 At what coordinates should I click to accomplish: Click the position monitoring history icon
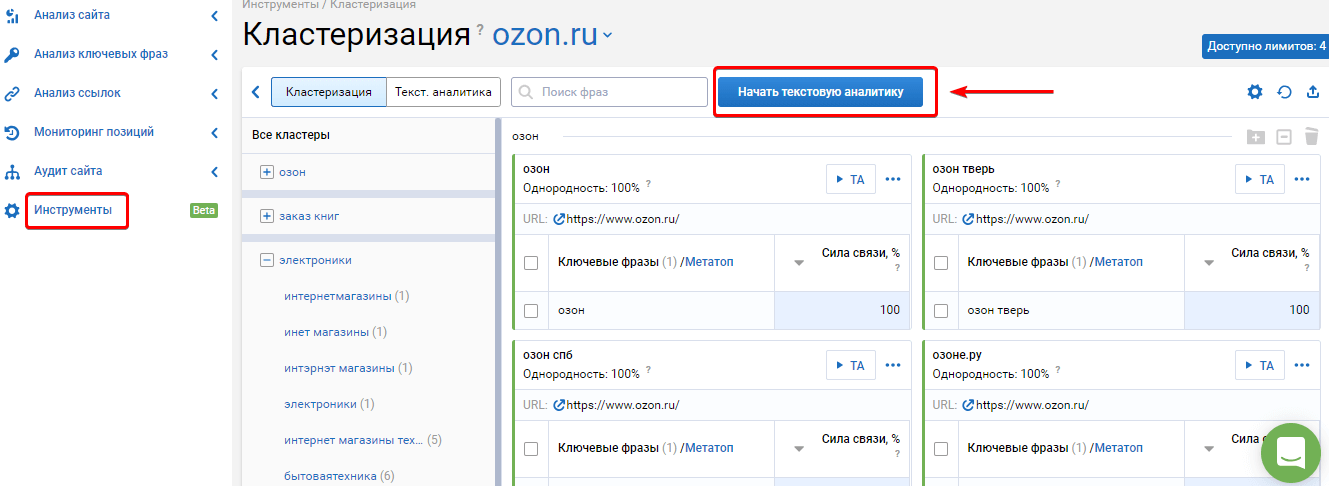[12, 132]
